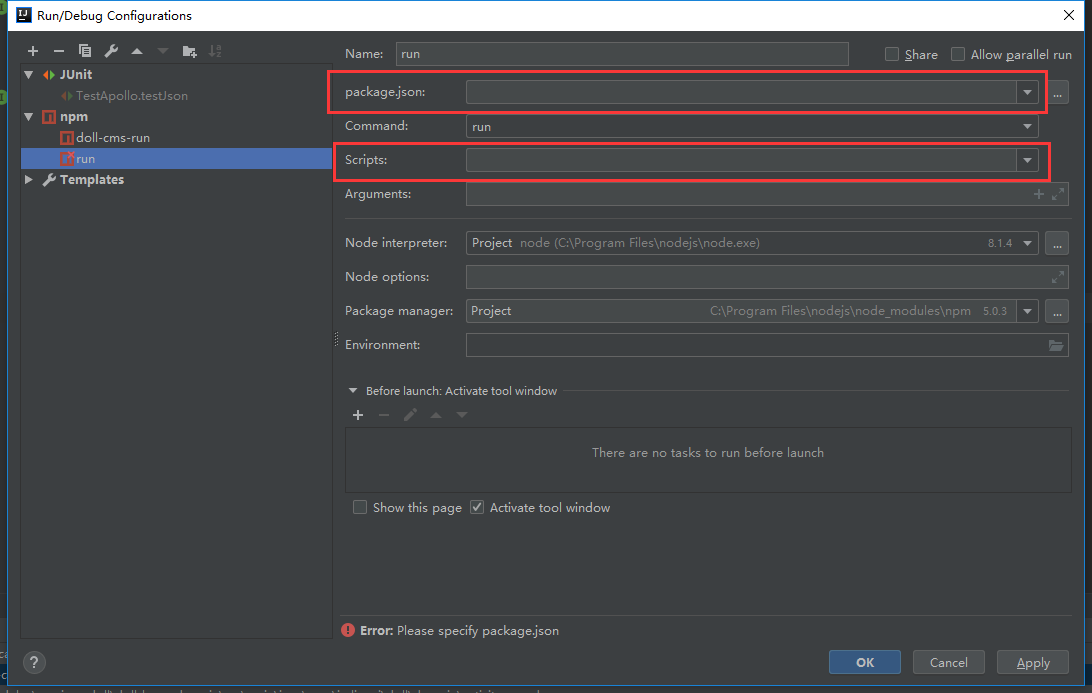Click the OK button

864,662
